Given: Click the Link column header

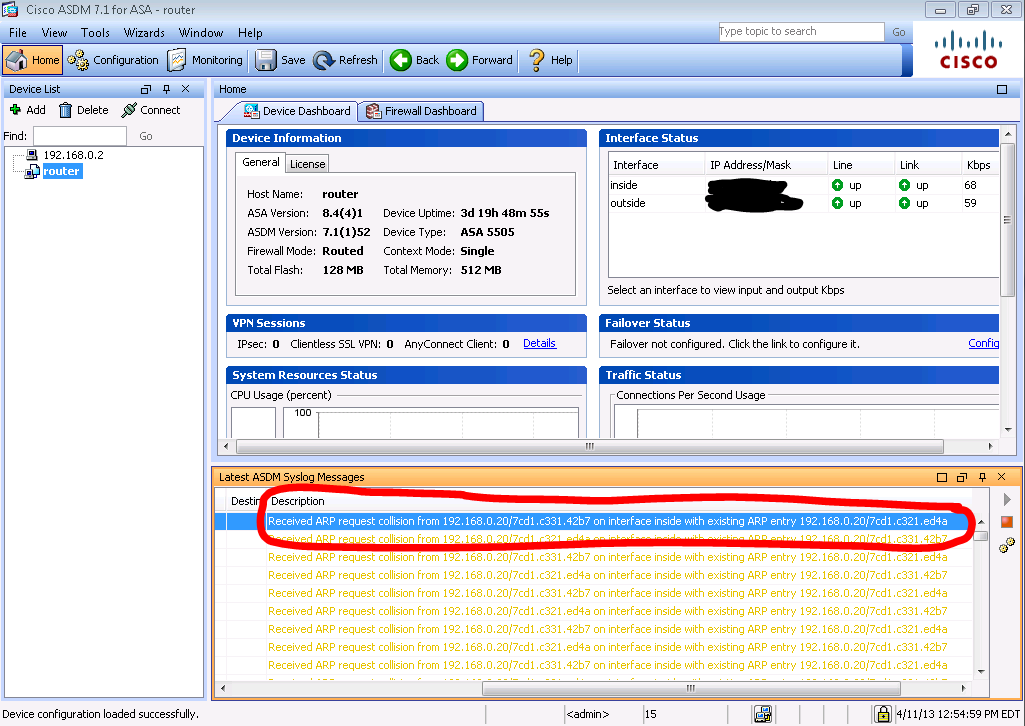Looking at the screenshot, I should pos(928,165).
